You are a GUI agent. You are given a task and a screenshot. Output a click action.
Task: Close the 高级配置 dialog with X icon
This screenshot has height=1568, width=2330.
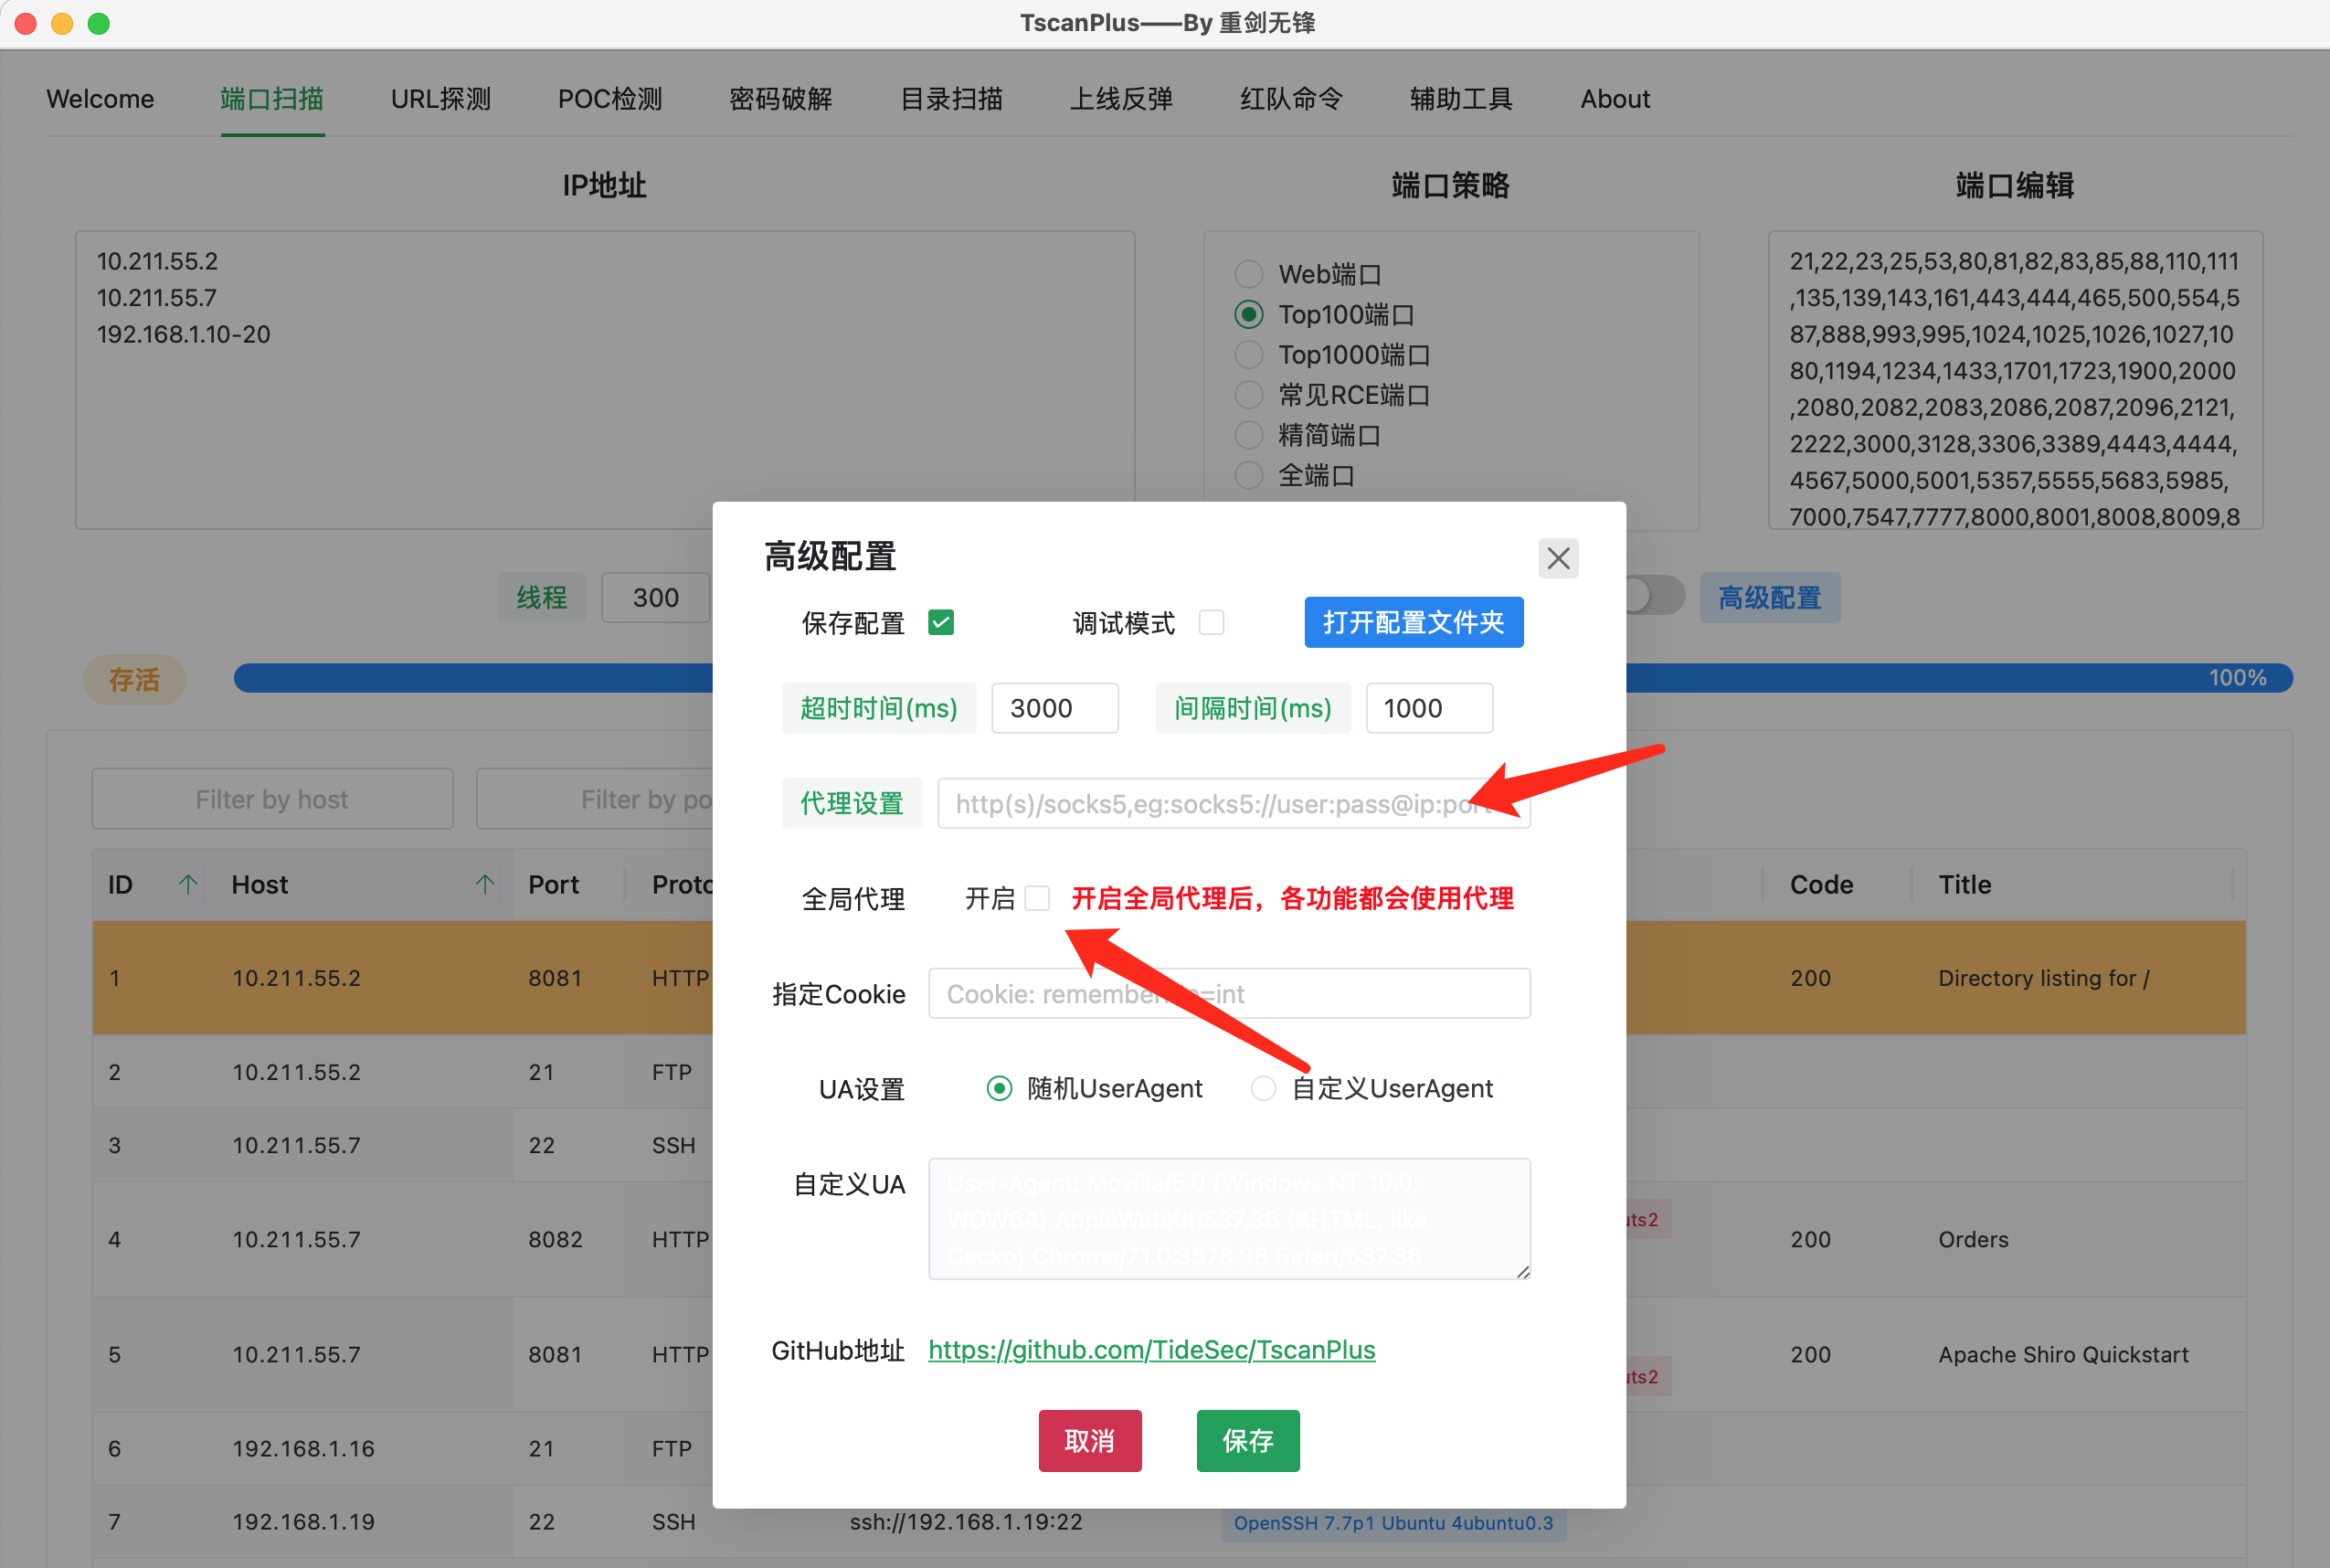1557,558
